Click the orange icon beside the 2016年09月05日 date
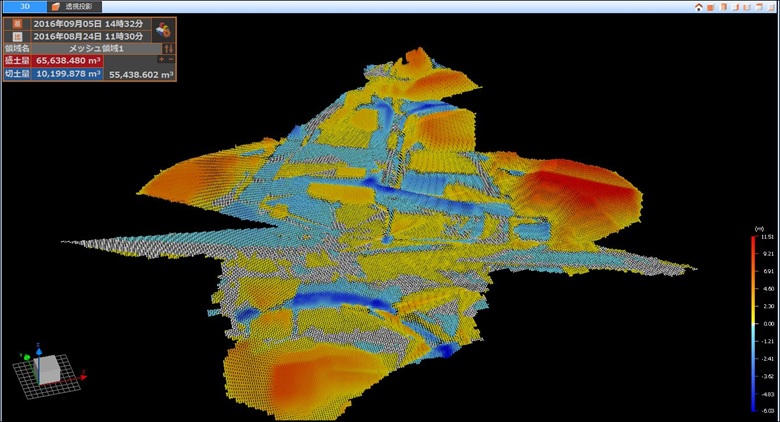The image size is (780, 422). point(18,23)
